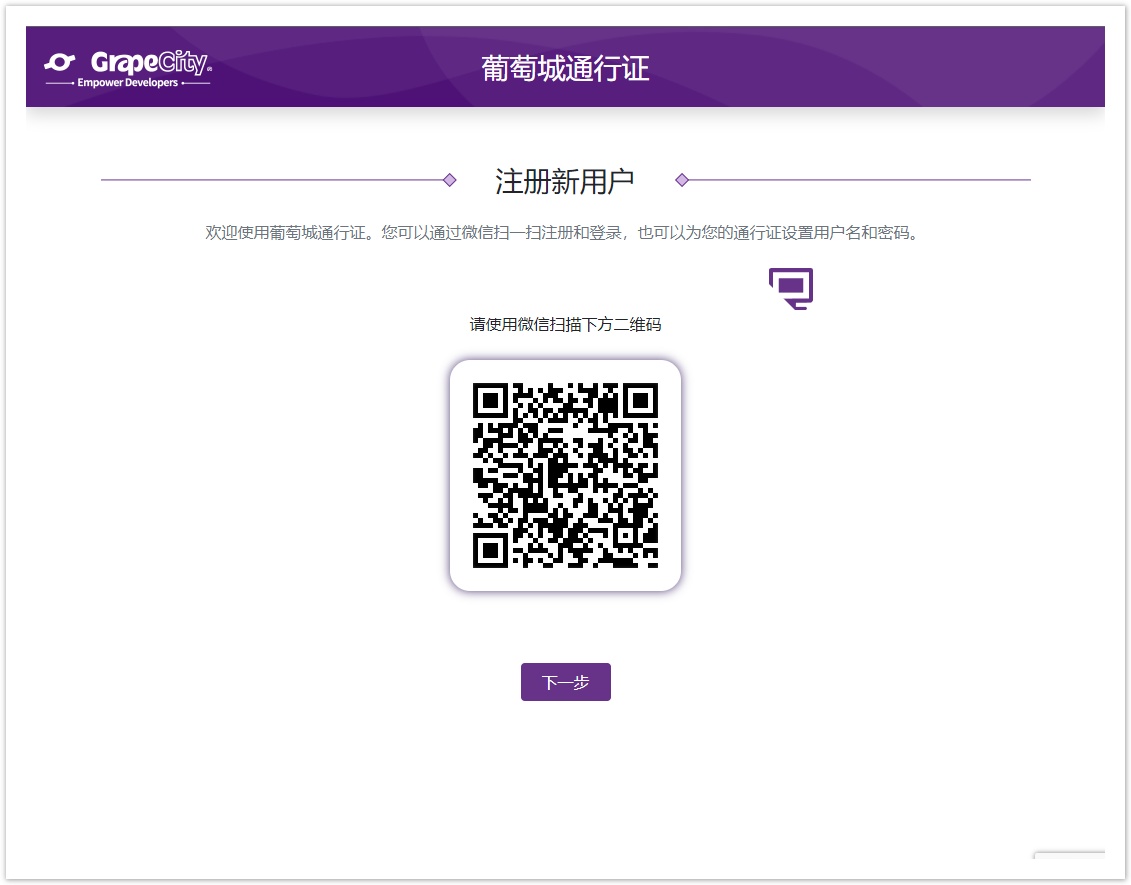Click the QR code's bottom-left finder square
Viewport: 1131px width, 885px height.
490,550
